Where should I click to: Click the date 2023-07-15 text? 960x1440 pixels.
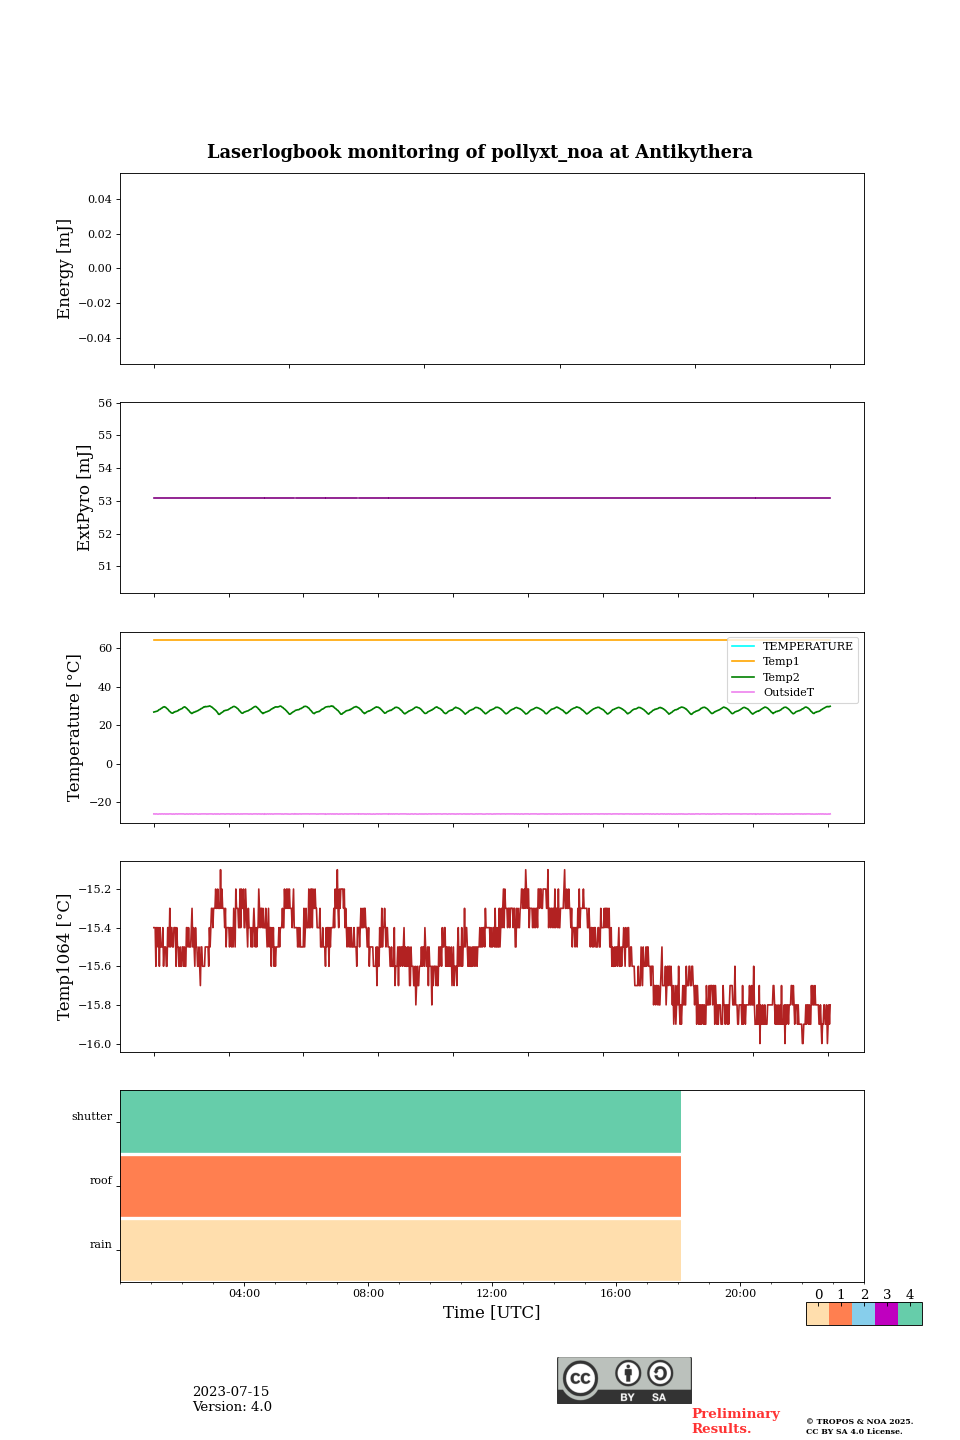[x=231, y=1392]
